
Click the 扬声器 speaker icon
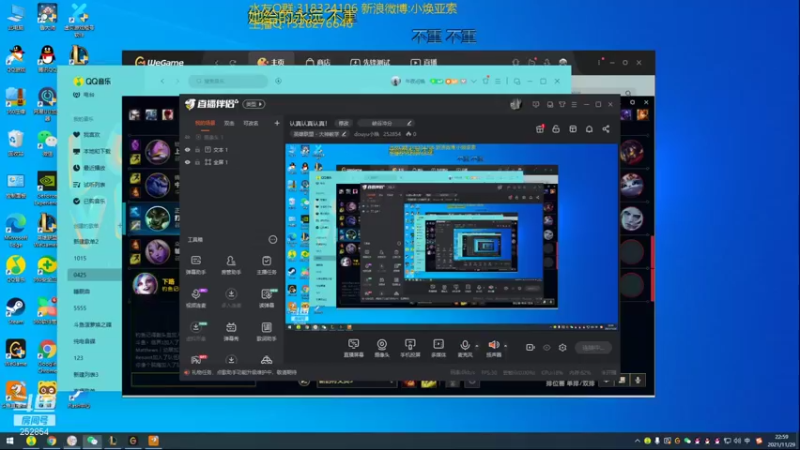pos(493,344)
